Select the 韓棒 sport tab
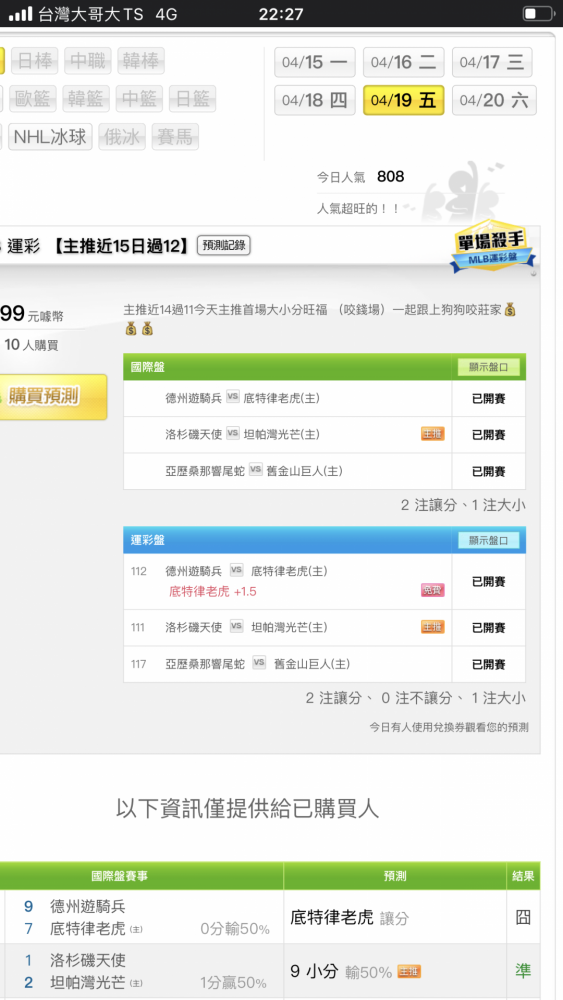563x1000 pixels. 140,61
